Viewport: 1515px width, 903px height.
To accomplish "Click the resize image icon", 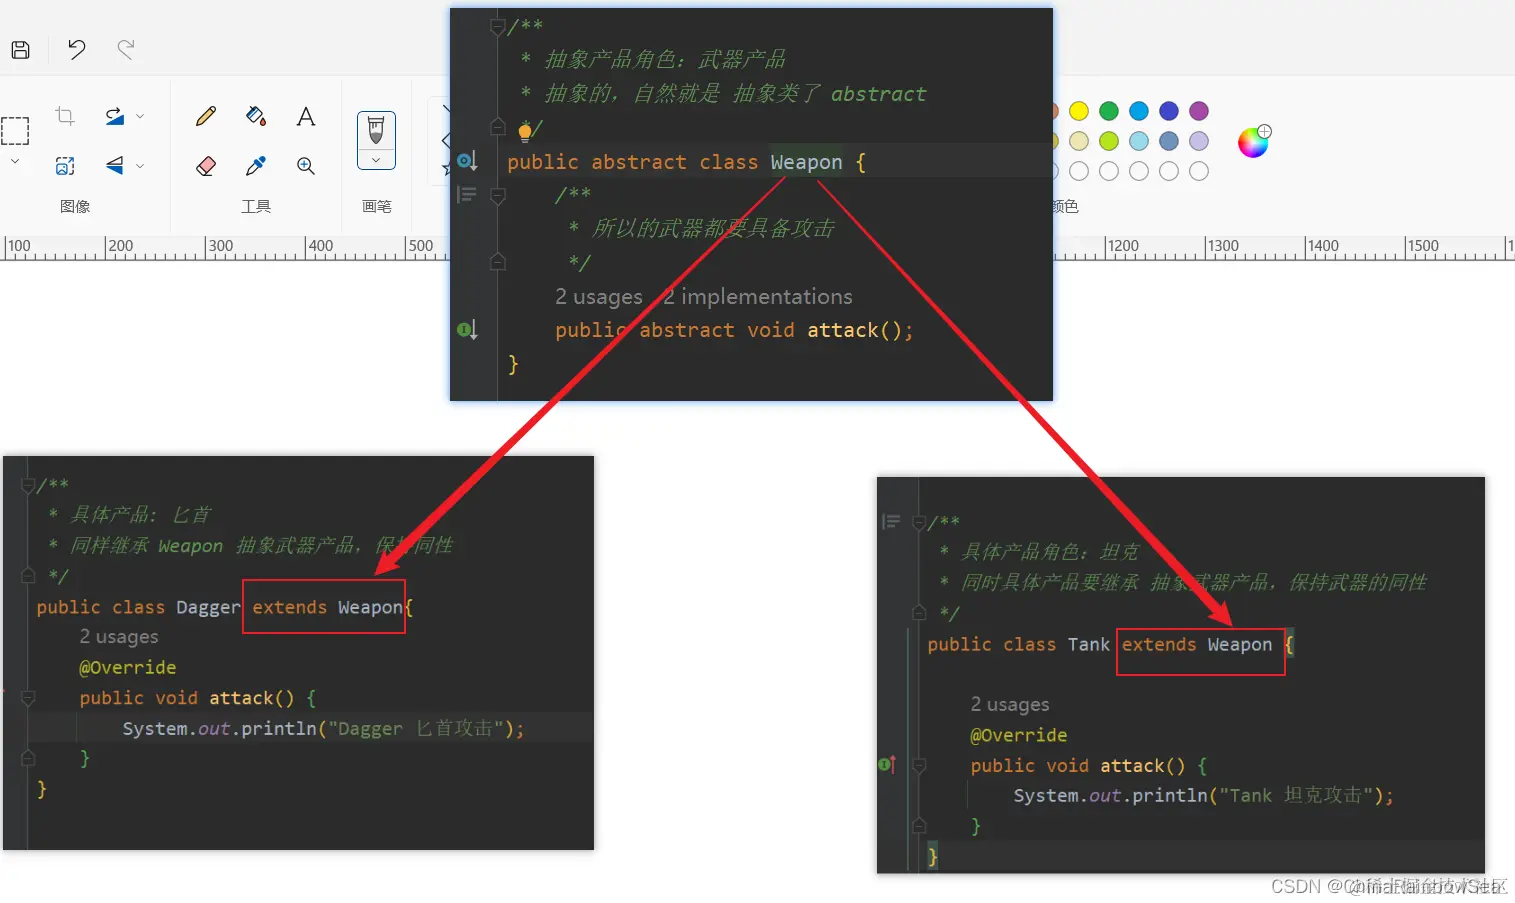I will point(65,166).
